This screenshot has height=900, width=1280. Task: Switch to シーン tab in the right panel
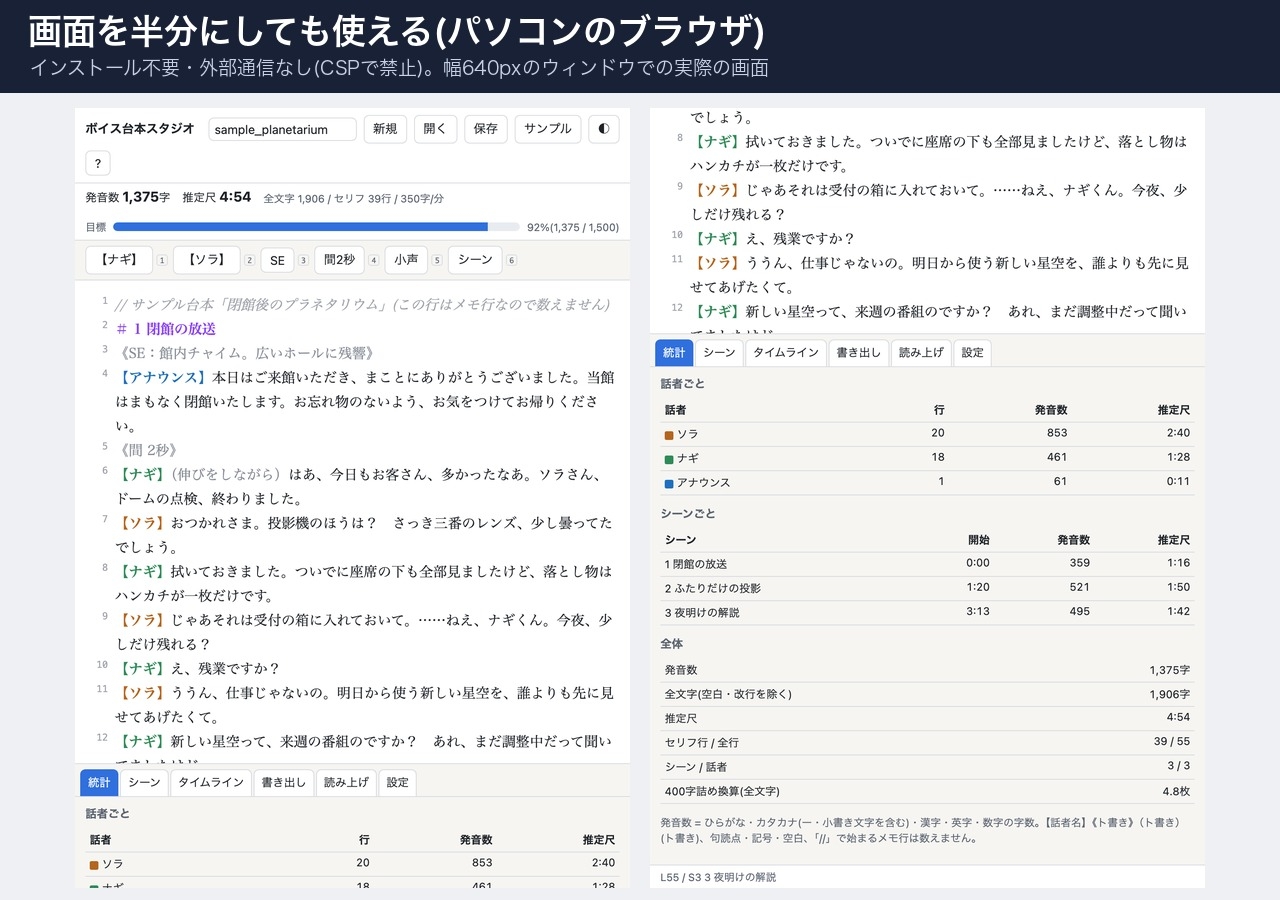click(719, 353)
